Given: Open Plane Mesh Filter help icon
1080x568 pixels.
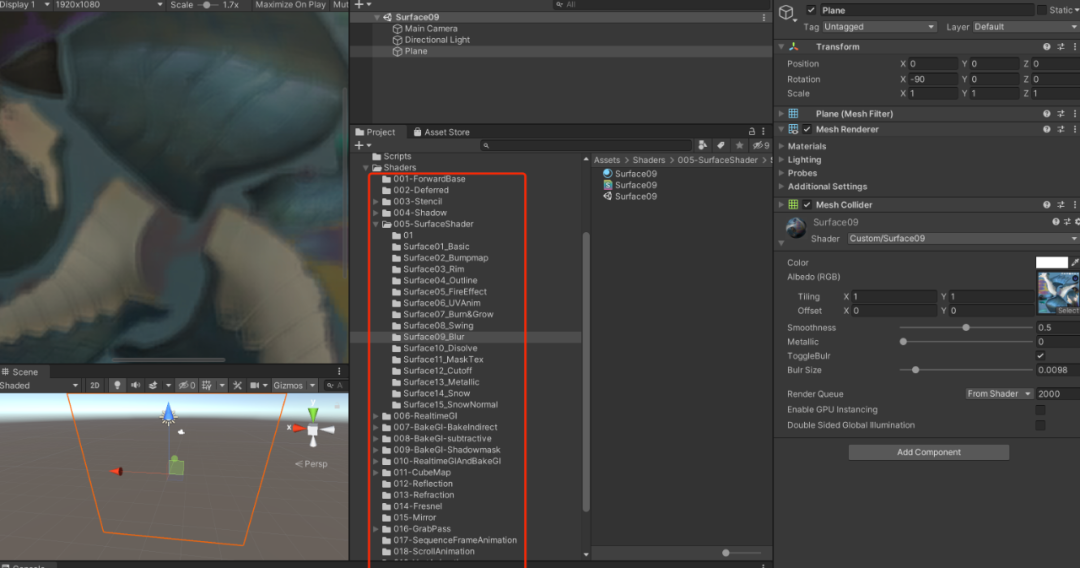Looking at the screenshot, I should click(x=1046, y=114).
